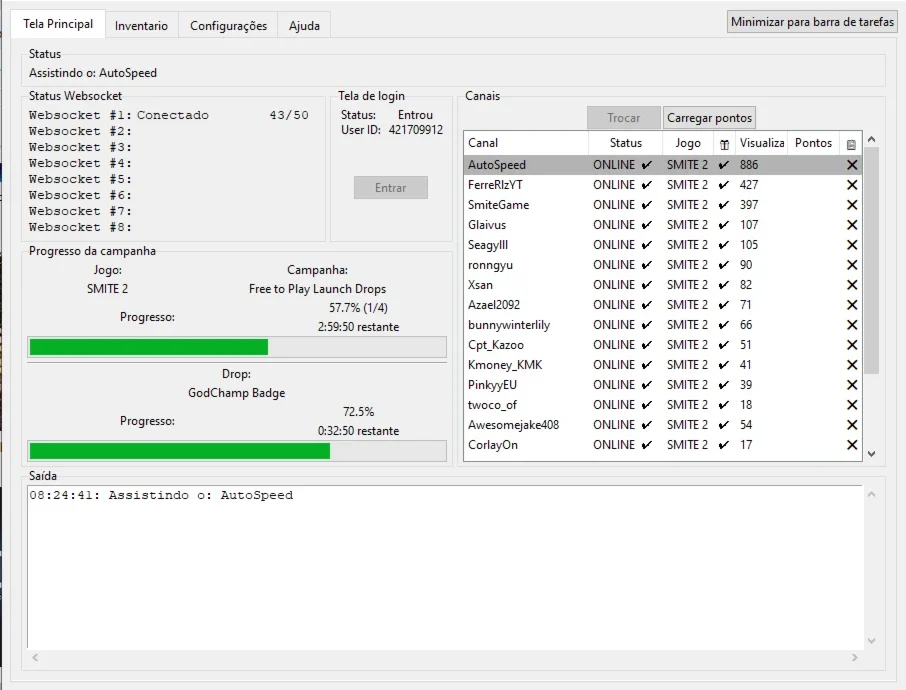Click the GodChamp Badge drop progress bar

point(237,451)
